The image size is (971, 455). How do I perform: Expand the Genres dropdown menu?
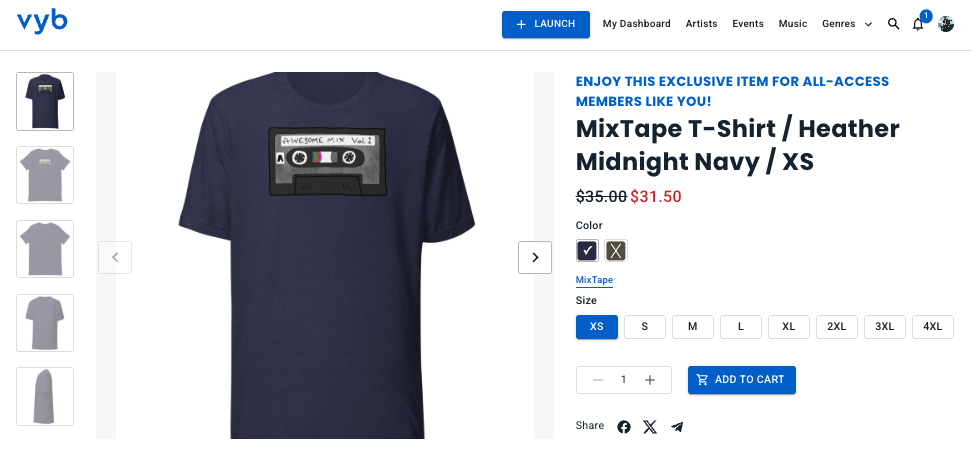pyautogui.click(x=847, y=24)
